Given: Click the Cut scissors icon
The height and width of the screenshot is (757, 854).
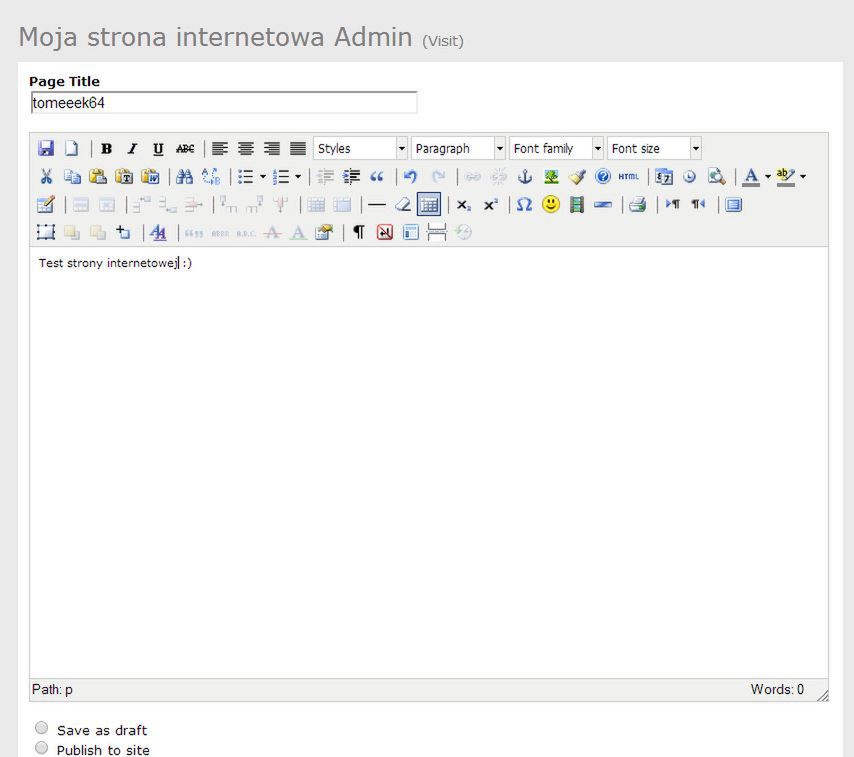Looking at the screenshot, I should (x=46, y=176).
